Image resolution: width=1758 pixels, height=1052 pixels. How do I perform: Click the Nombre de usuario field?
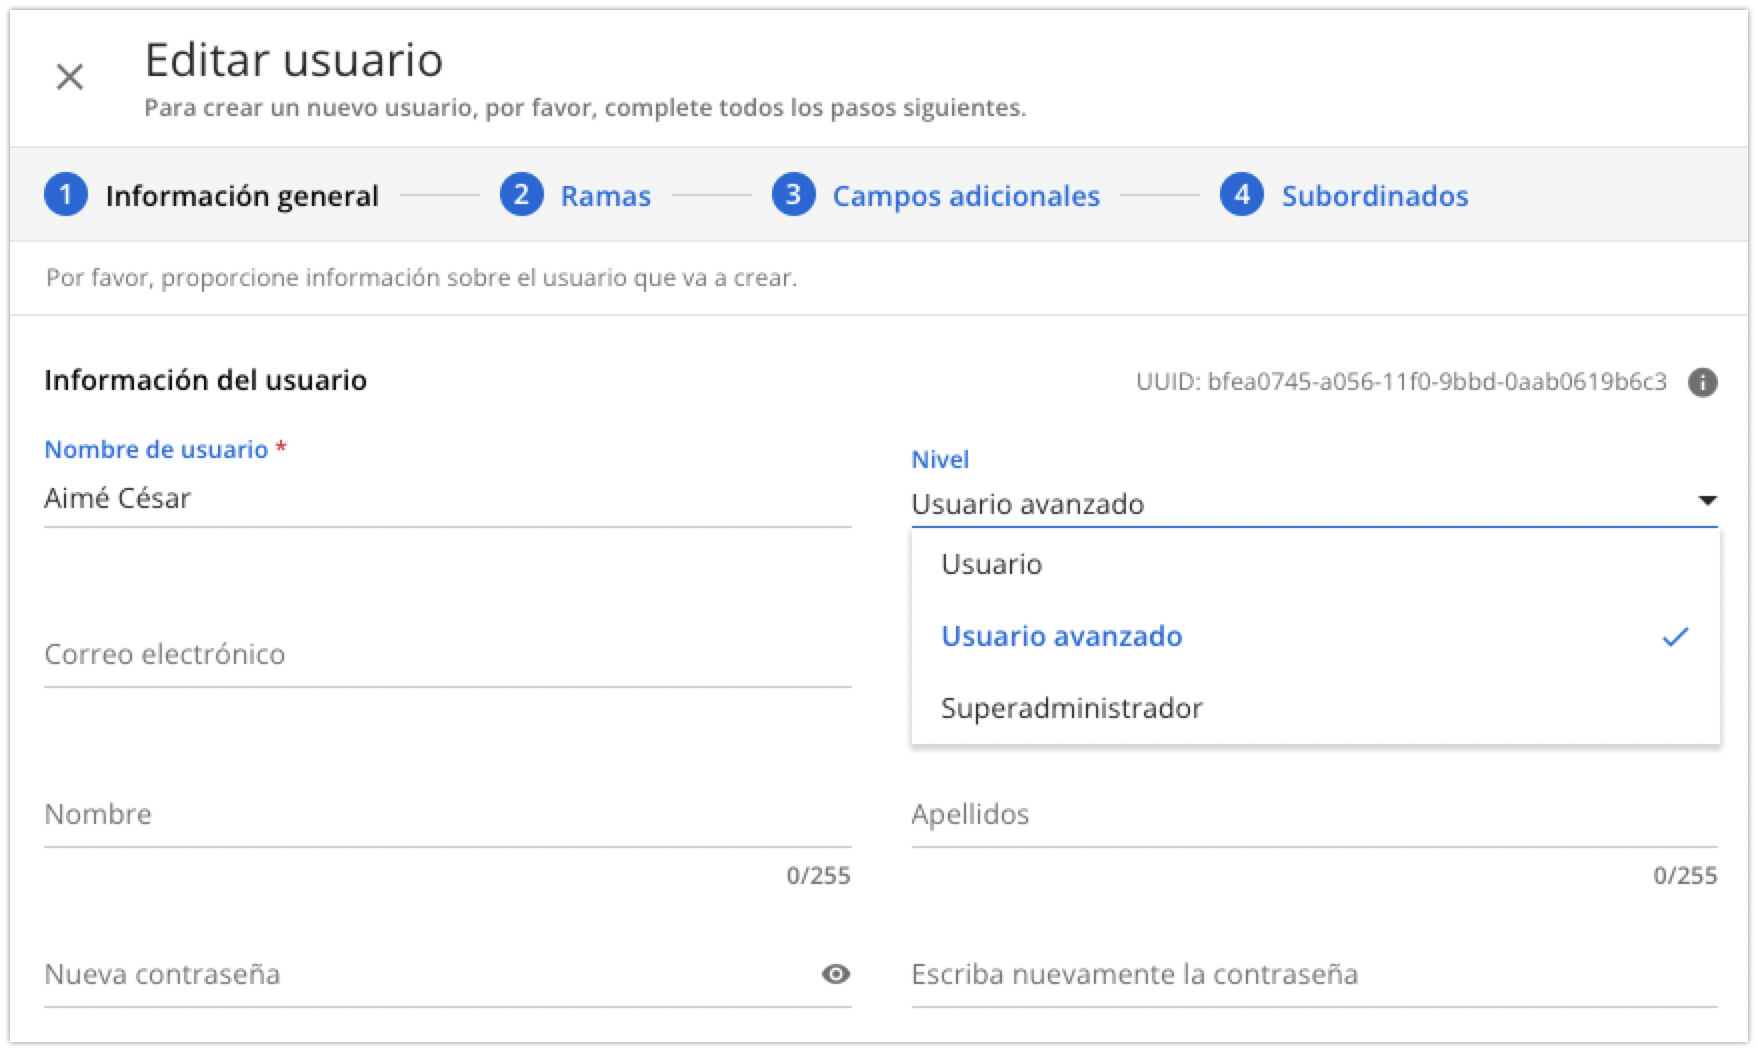[x=300, y=497]
